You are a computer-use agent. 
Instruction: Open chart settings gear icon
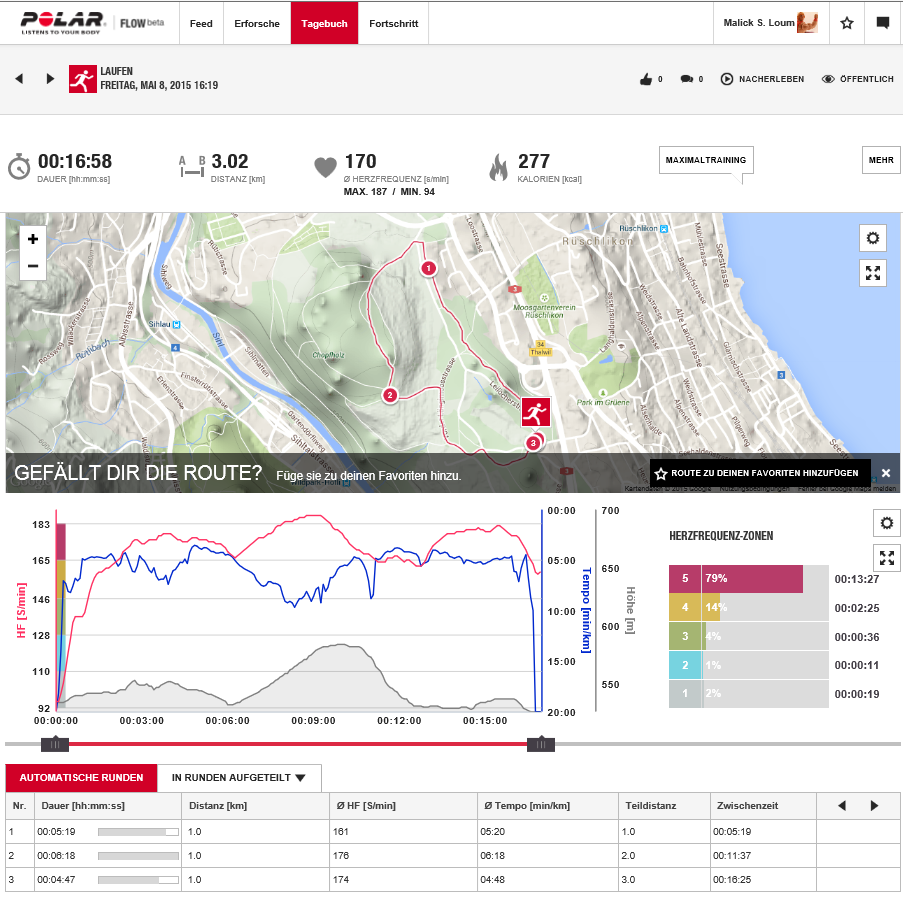(x=886, y=523)
